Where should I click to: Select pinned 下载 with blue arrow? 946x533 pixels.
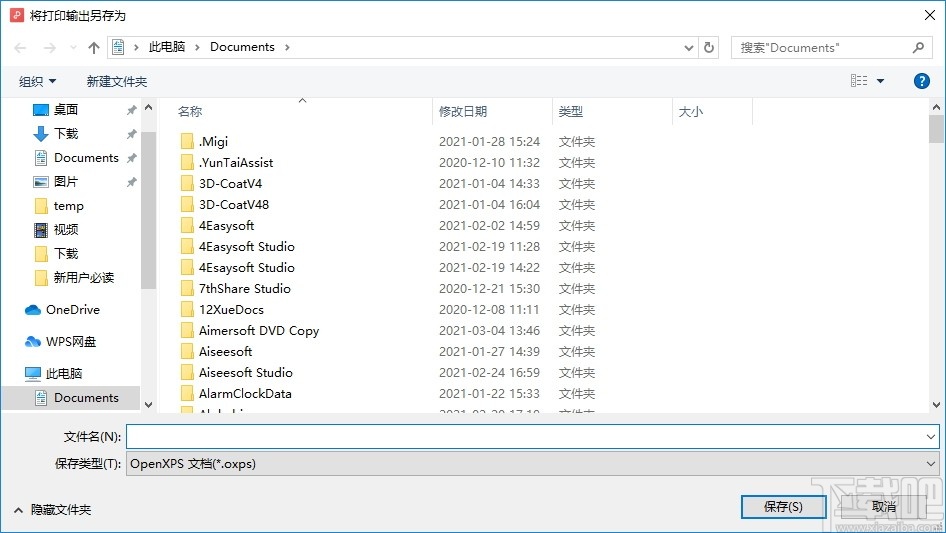point(65,134)
